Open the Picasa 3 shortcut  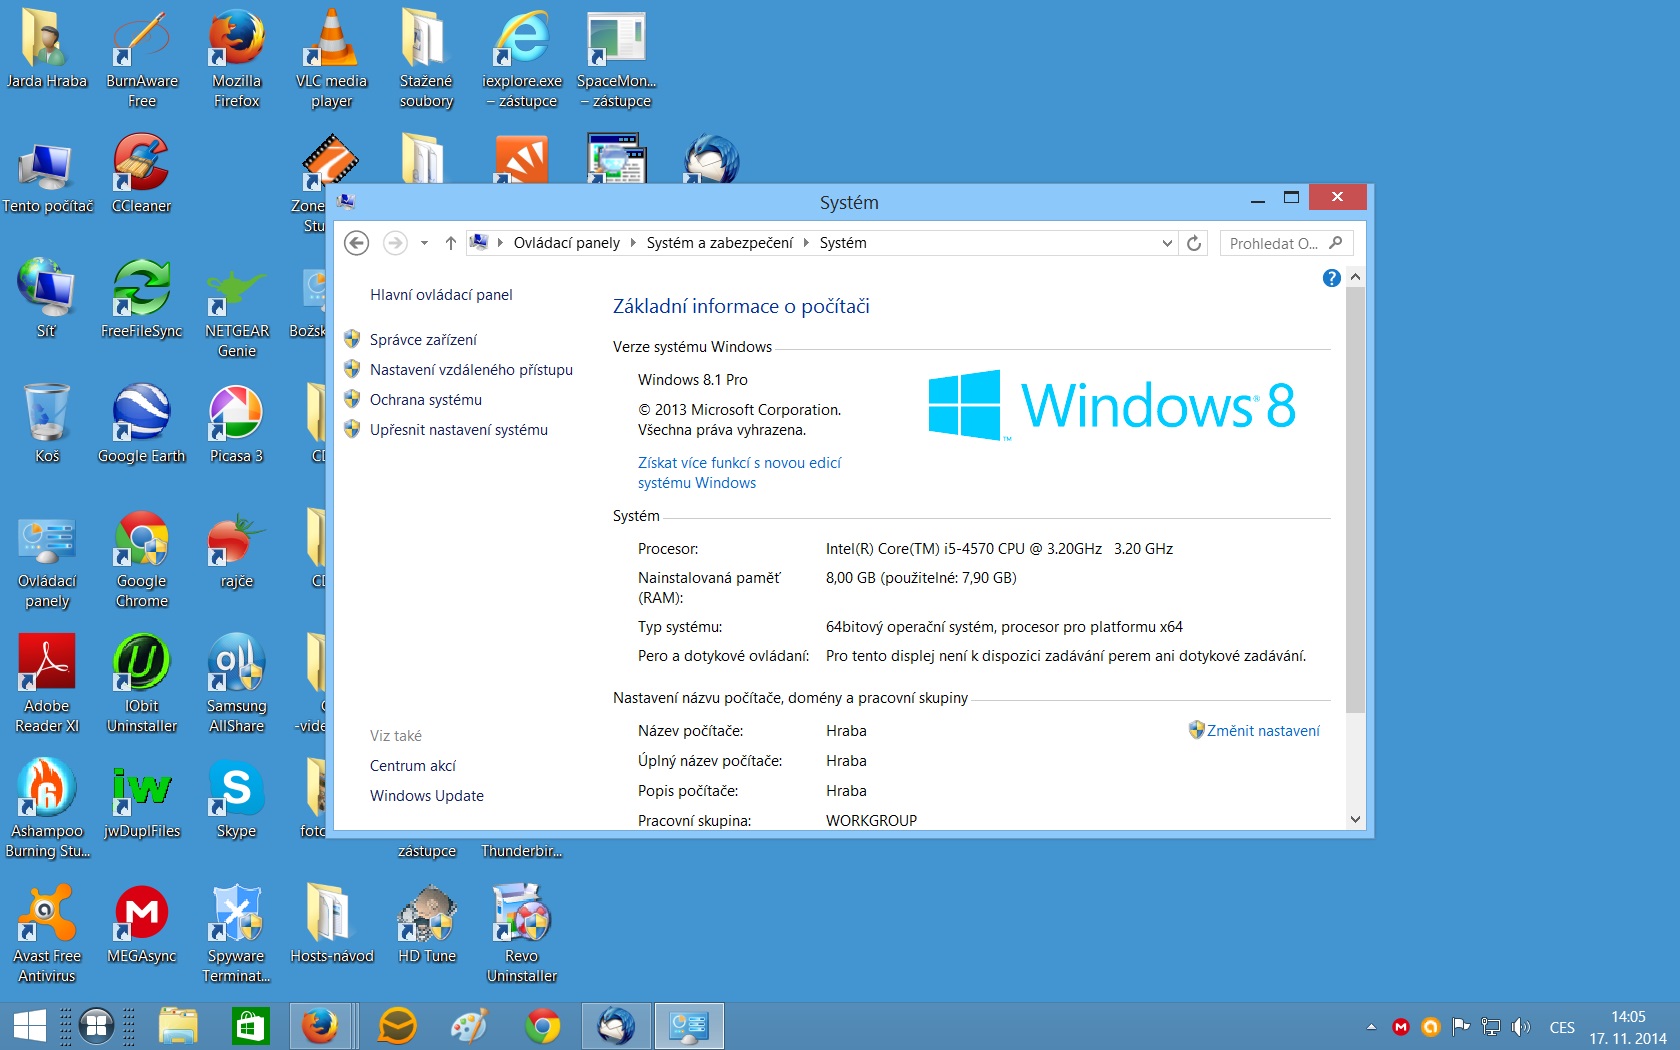237,425
